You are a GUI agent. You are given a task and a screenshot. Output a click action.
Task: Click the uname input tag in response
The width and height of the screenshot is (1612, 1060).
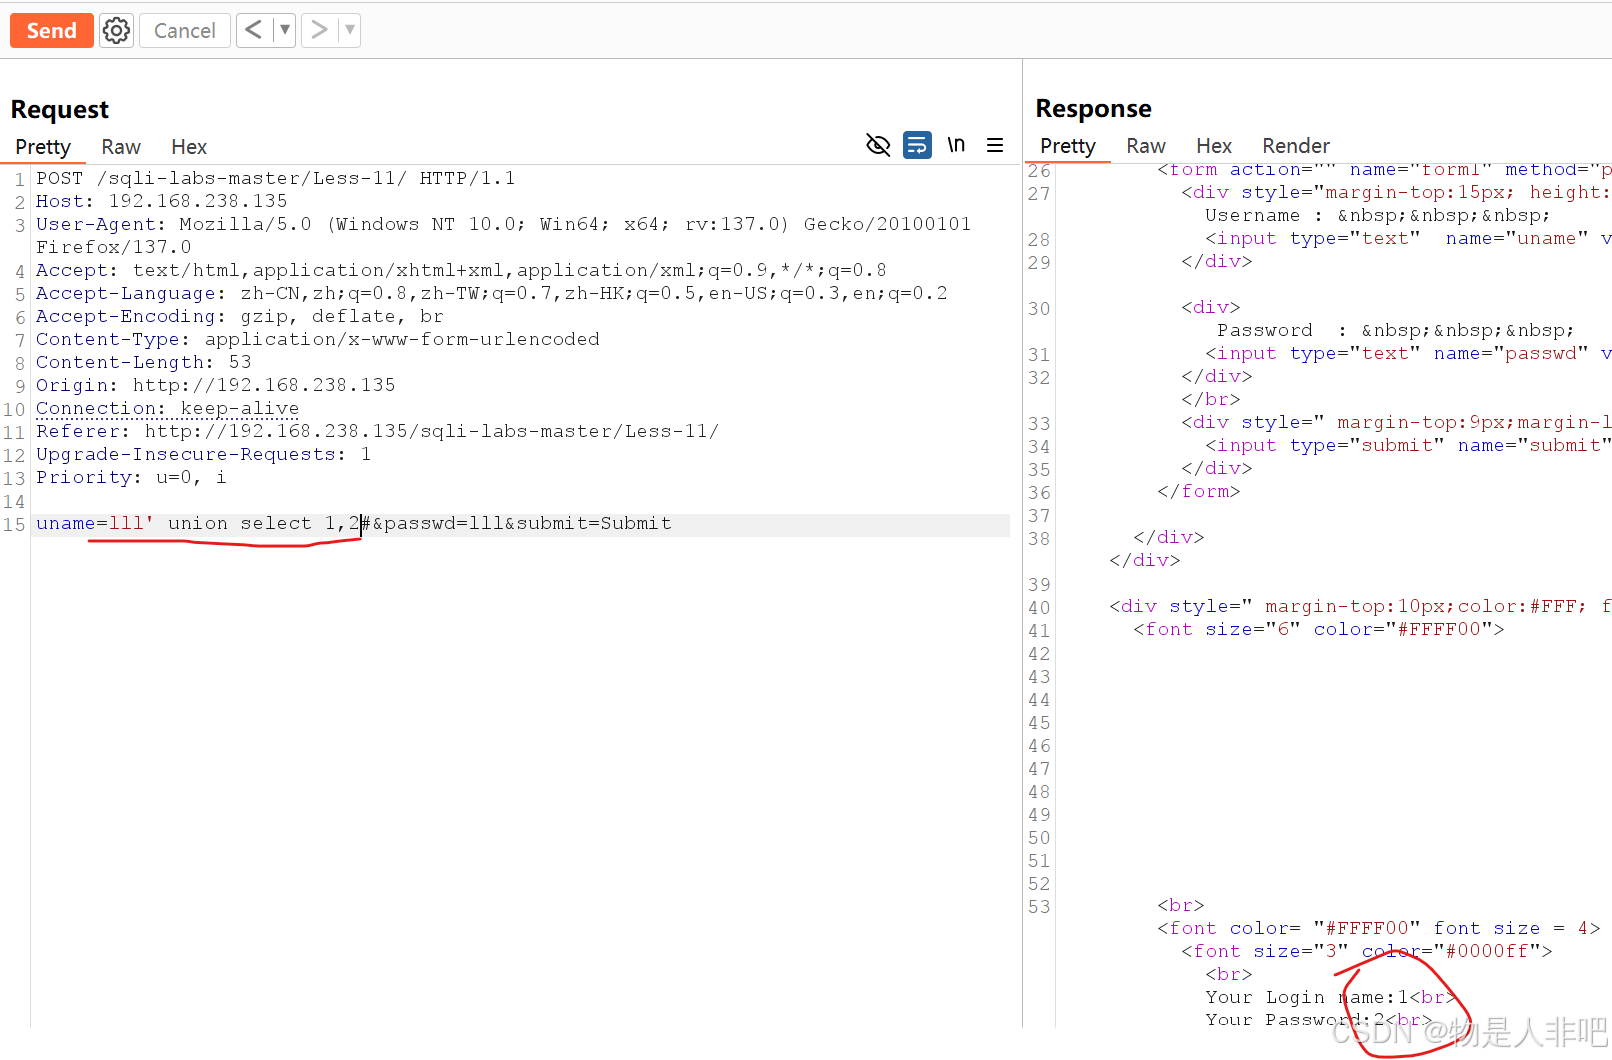tap(1408, 239)
